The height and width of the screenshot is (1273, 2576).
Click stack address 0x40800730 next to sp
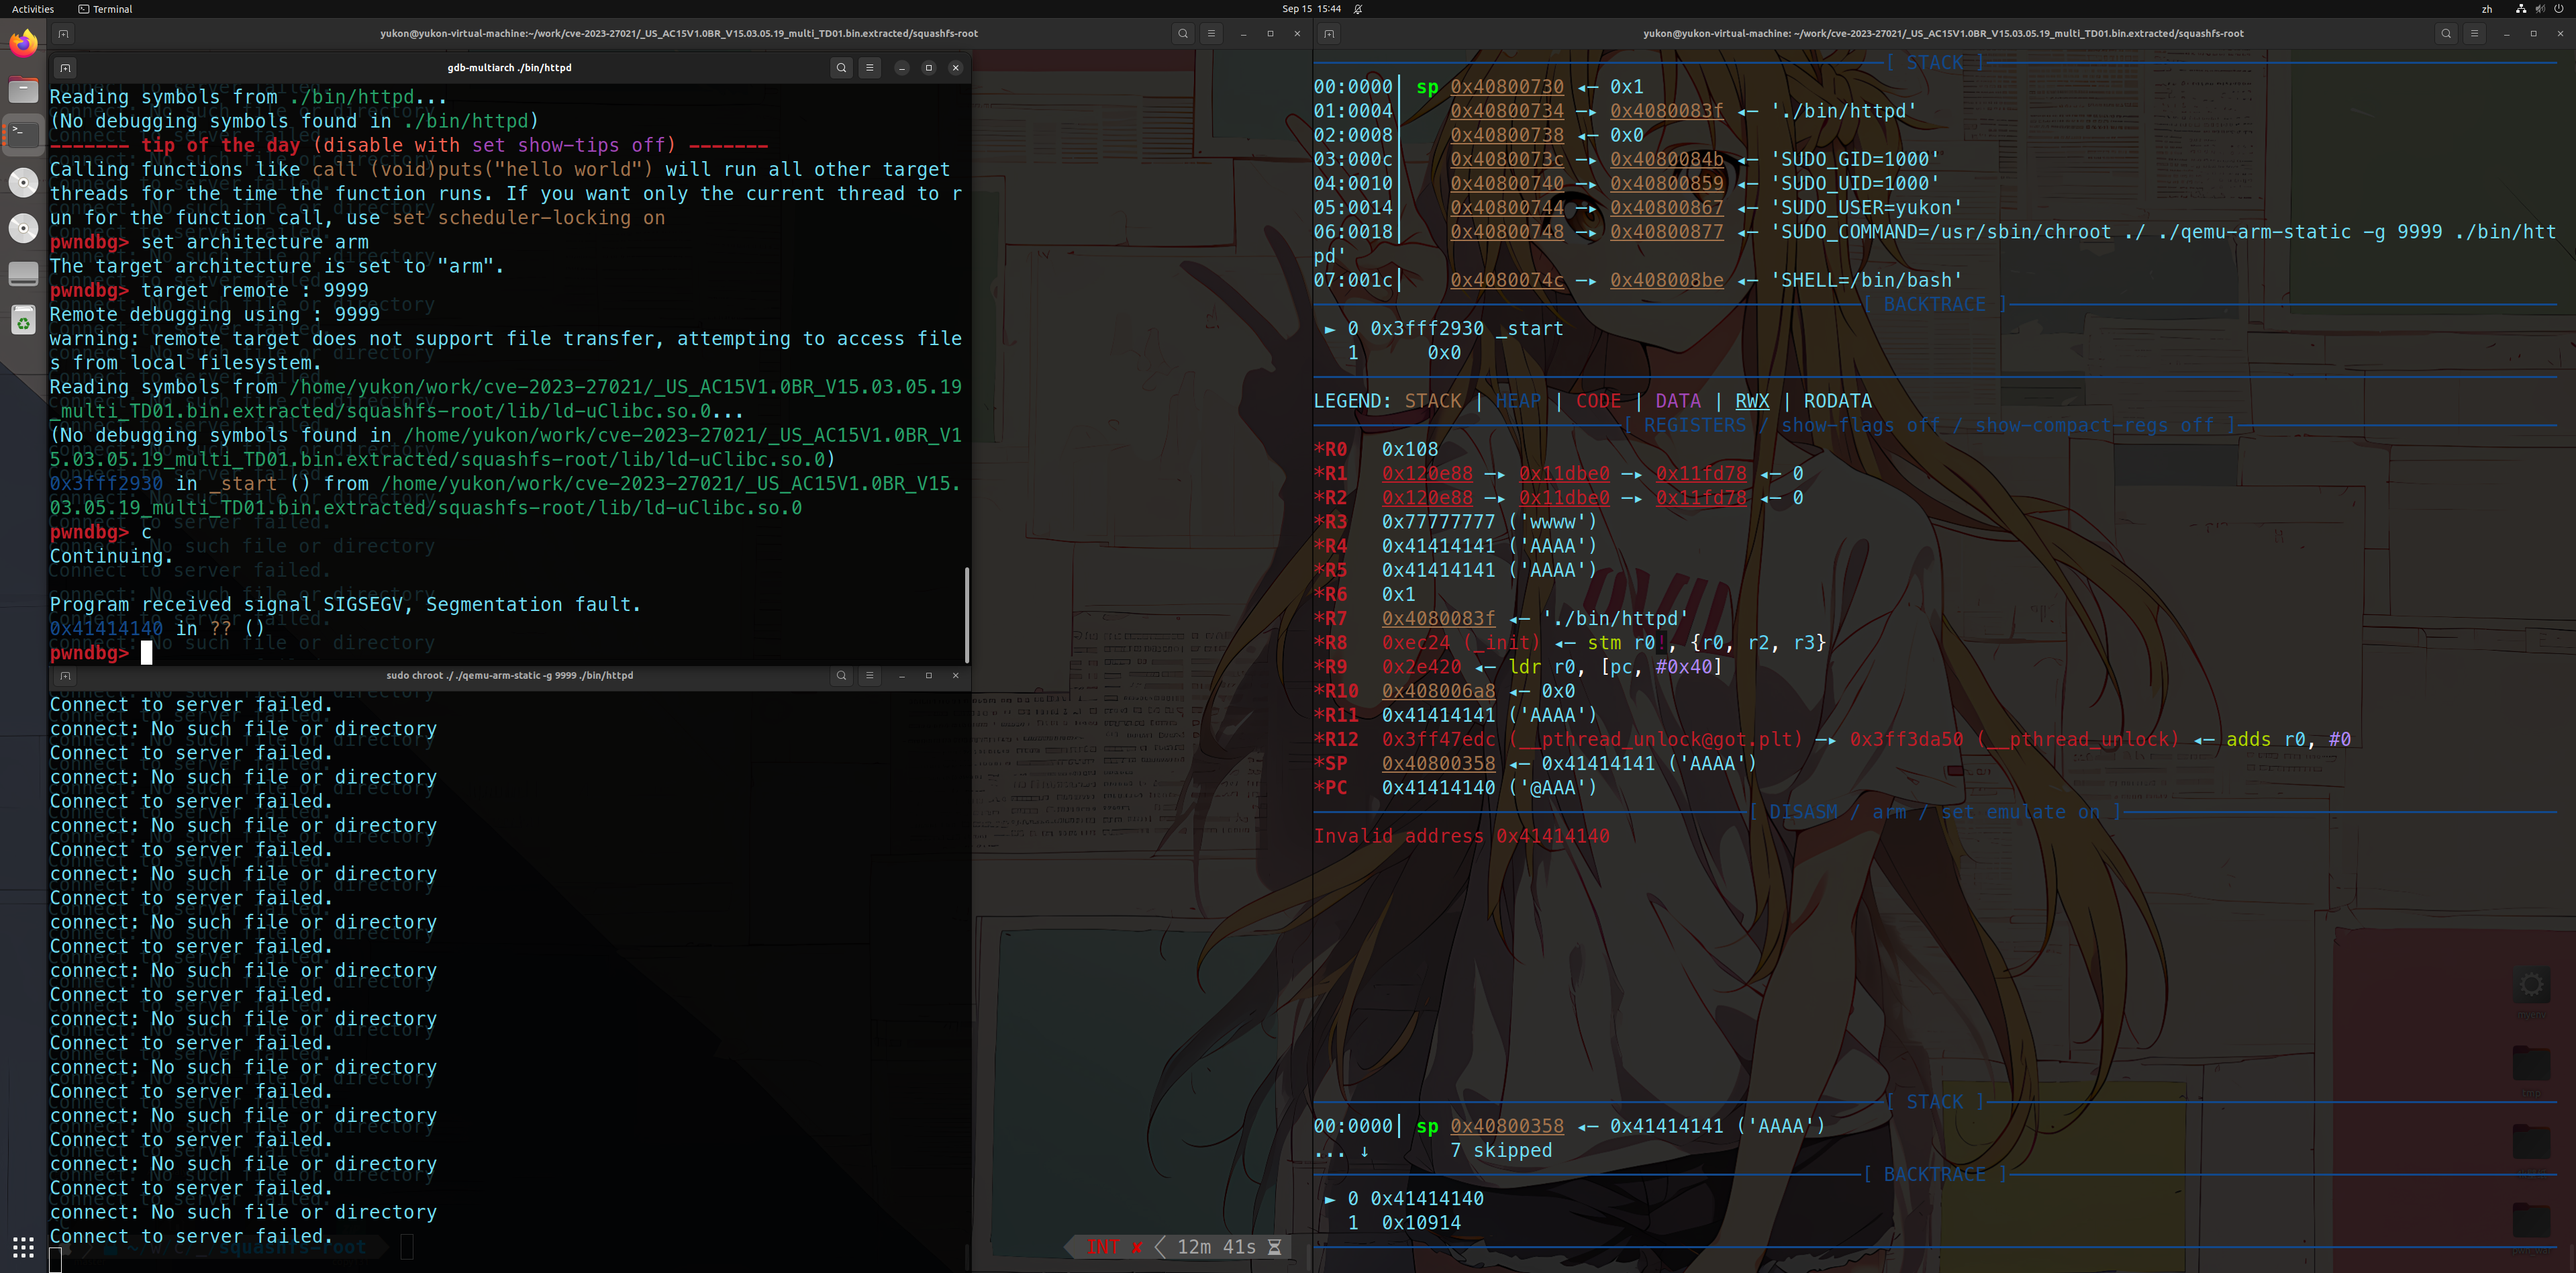pos(1507,87)
